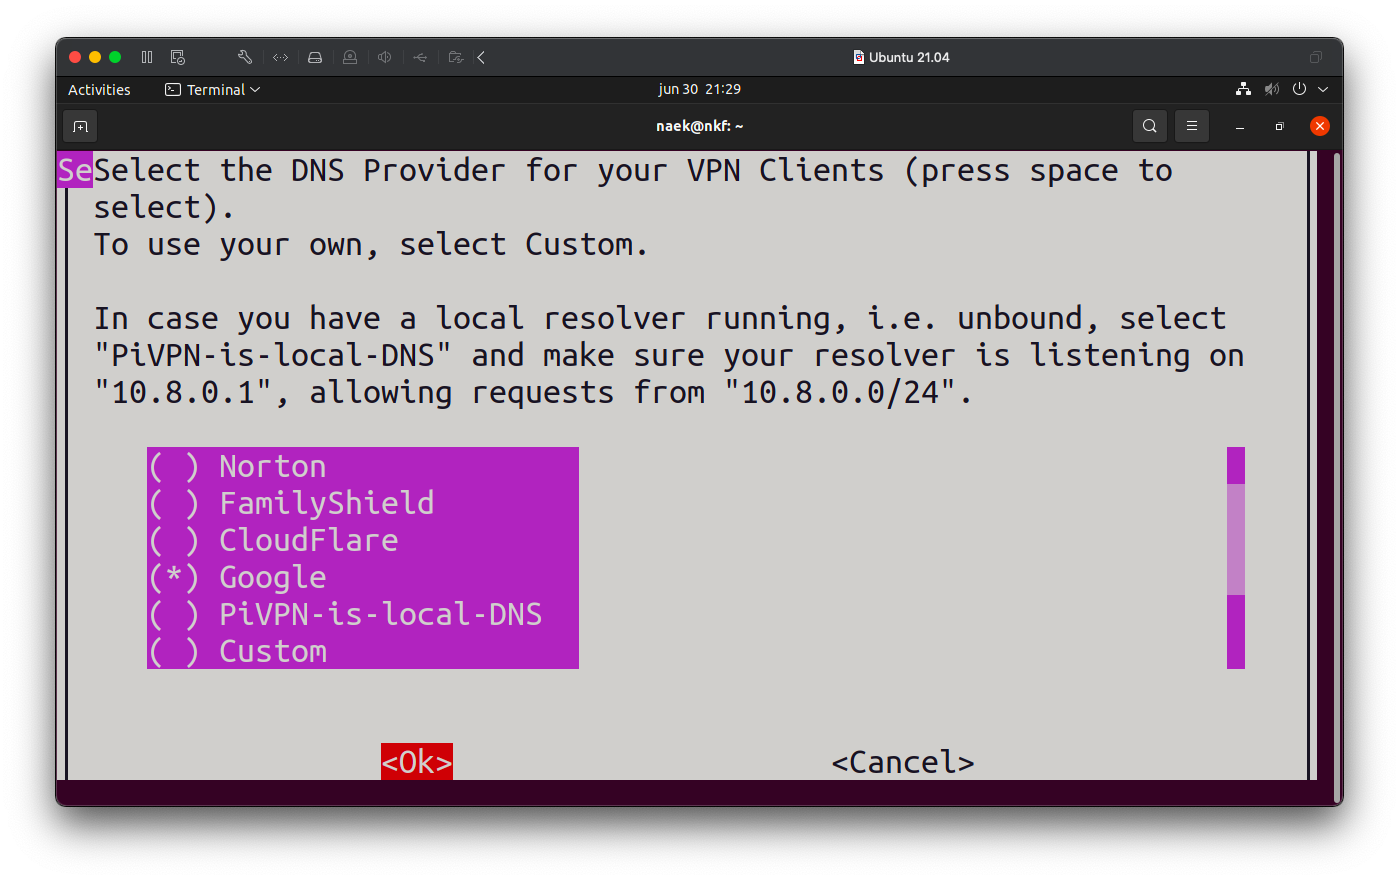Select the Custom DNS provider option
Viewport: 1399px width, 880px height.
tap(363, 651)
